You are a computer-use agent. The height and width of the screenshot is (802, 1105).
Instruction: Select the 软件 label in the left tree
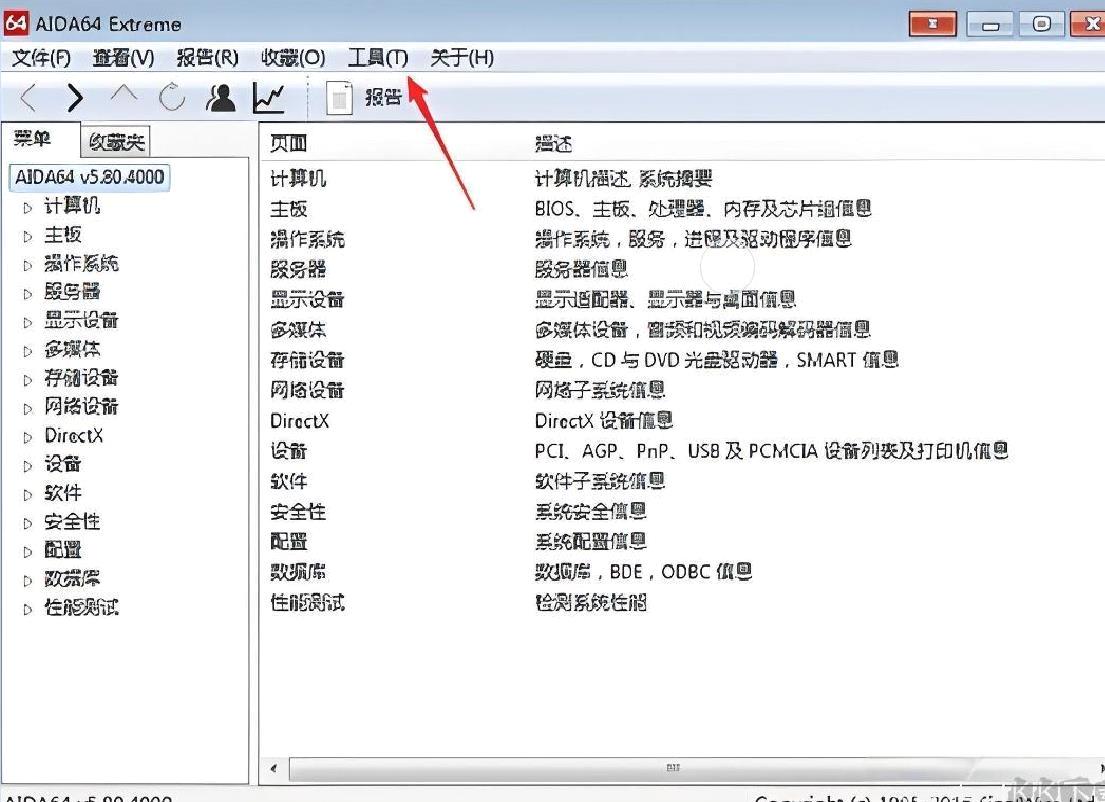tap(63, 493)
